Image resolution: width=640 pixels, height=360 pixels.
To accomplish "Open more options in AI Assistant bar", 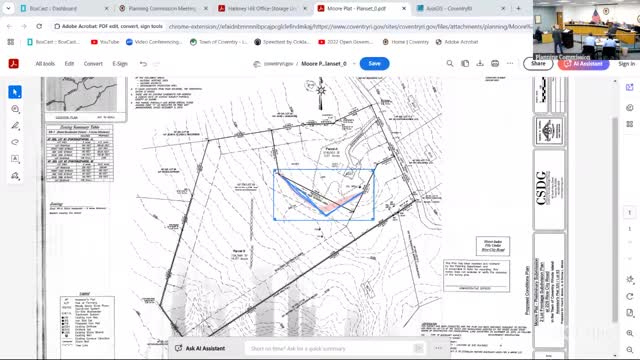I will (x=438, y=348).
